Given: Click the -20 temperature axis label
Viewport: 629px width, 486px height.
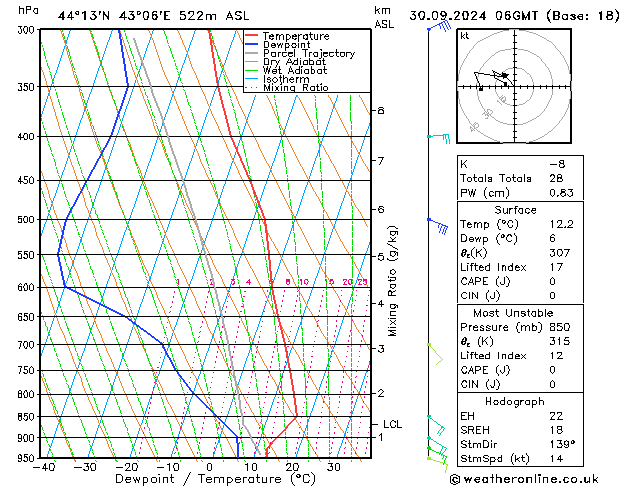Looking at the screenshot, I should (127, 467).
